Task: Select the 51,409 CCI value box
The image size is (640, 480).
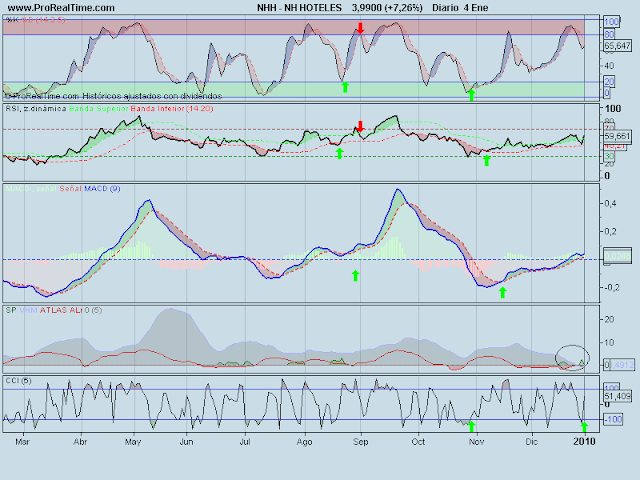Action: [x=618, y=396]
